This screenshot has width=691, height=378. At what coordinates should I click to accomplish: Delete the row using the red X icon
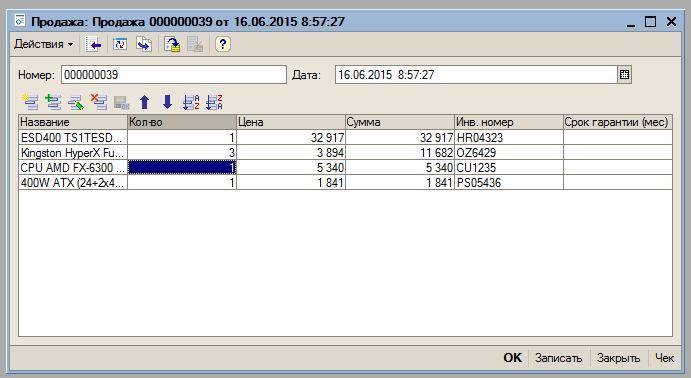(99, 102)
